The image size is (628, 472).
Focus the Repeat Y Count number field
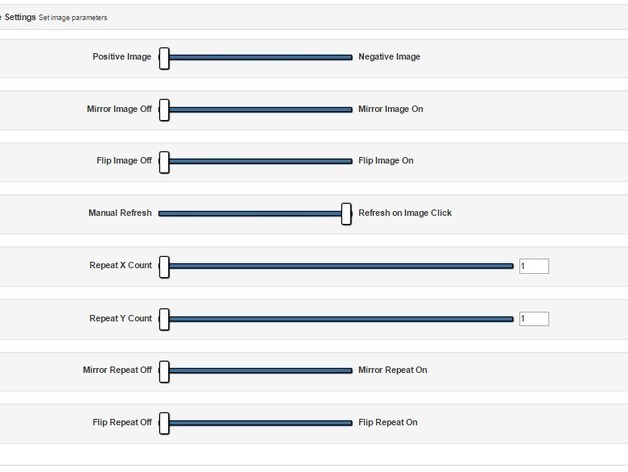point(533,319)
